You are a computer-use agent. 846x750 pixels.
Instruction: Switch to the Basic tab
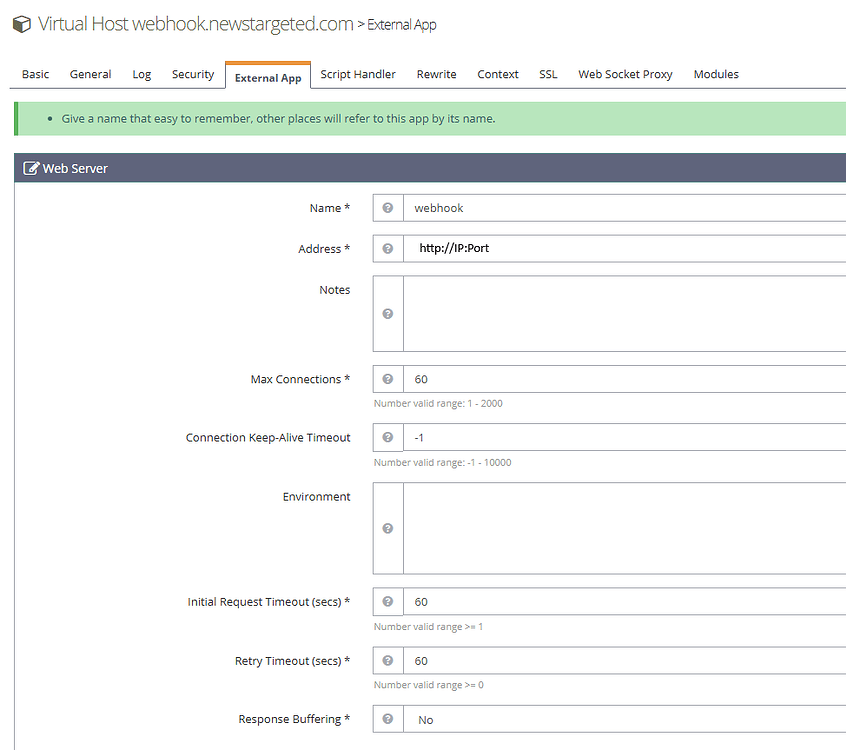click(35, 74)
